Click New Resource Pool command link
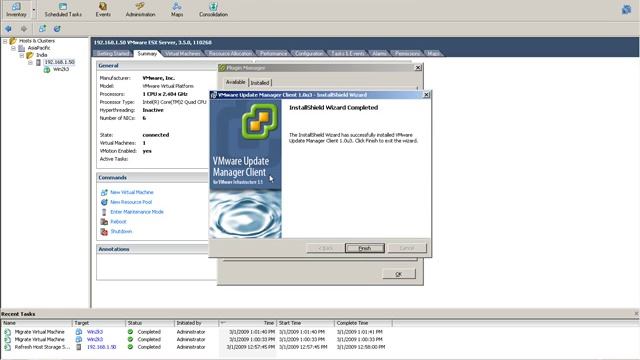 coord(131,202)
